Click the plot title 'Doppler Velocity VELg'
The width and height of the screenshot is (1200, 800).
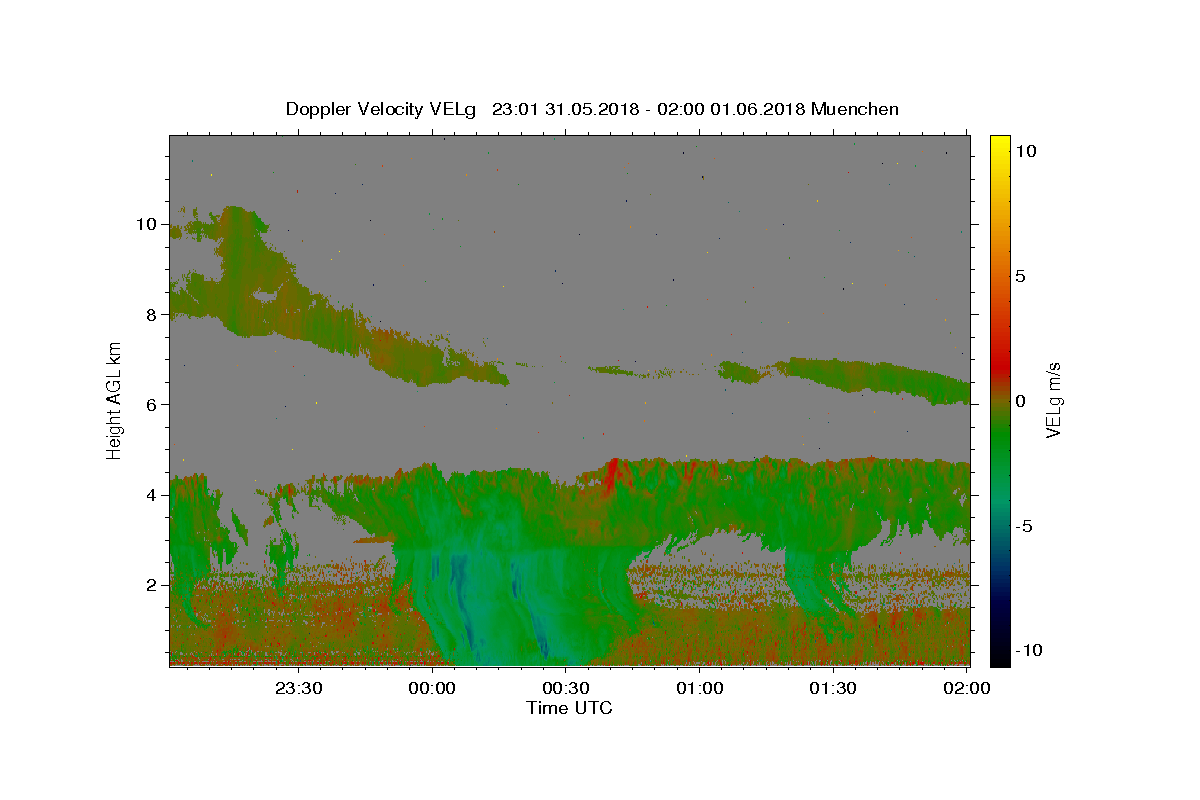(x=383, y=109)
